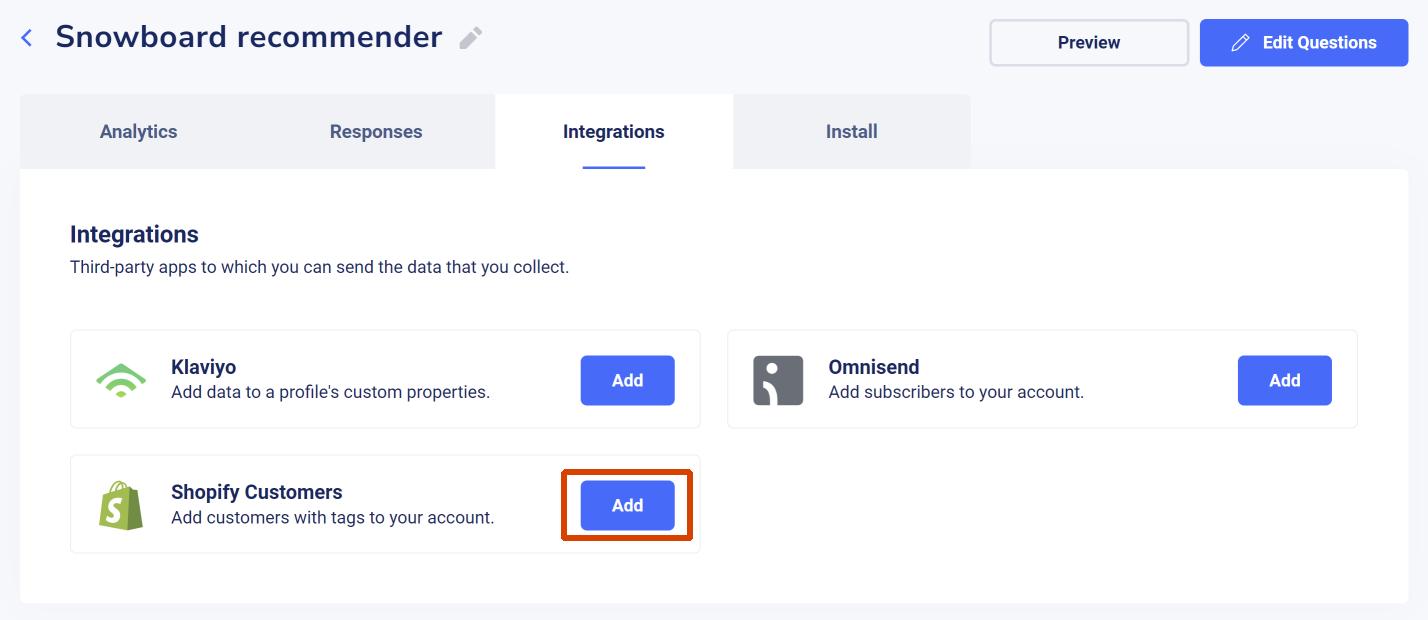This screenshot has width=1428, height=620.
Task: Select the Integrations tab
Action: click(x=614, y=132)
